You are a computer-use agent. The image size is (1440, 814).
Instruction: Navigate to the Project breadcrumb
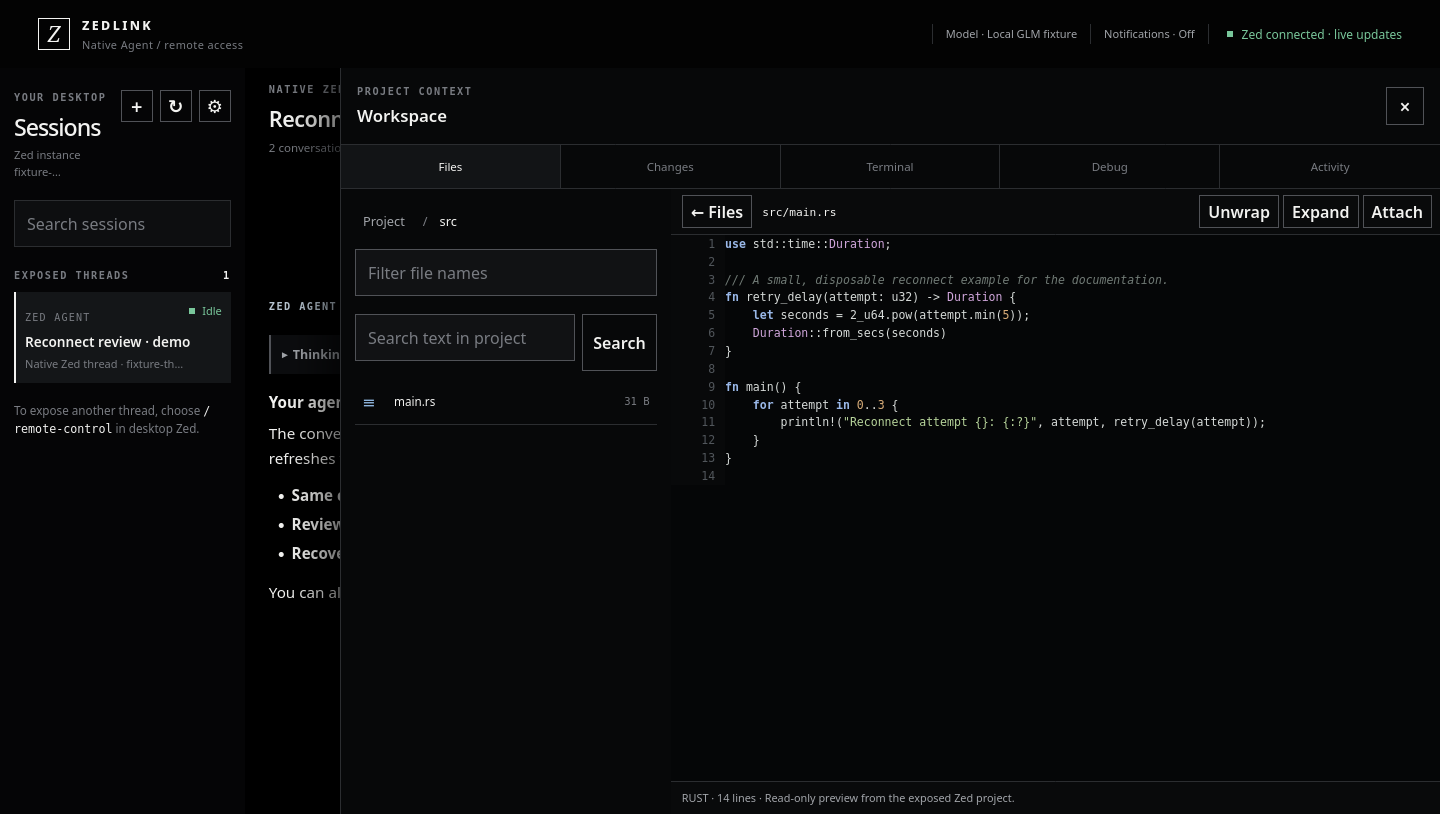[384, 222]
